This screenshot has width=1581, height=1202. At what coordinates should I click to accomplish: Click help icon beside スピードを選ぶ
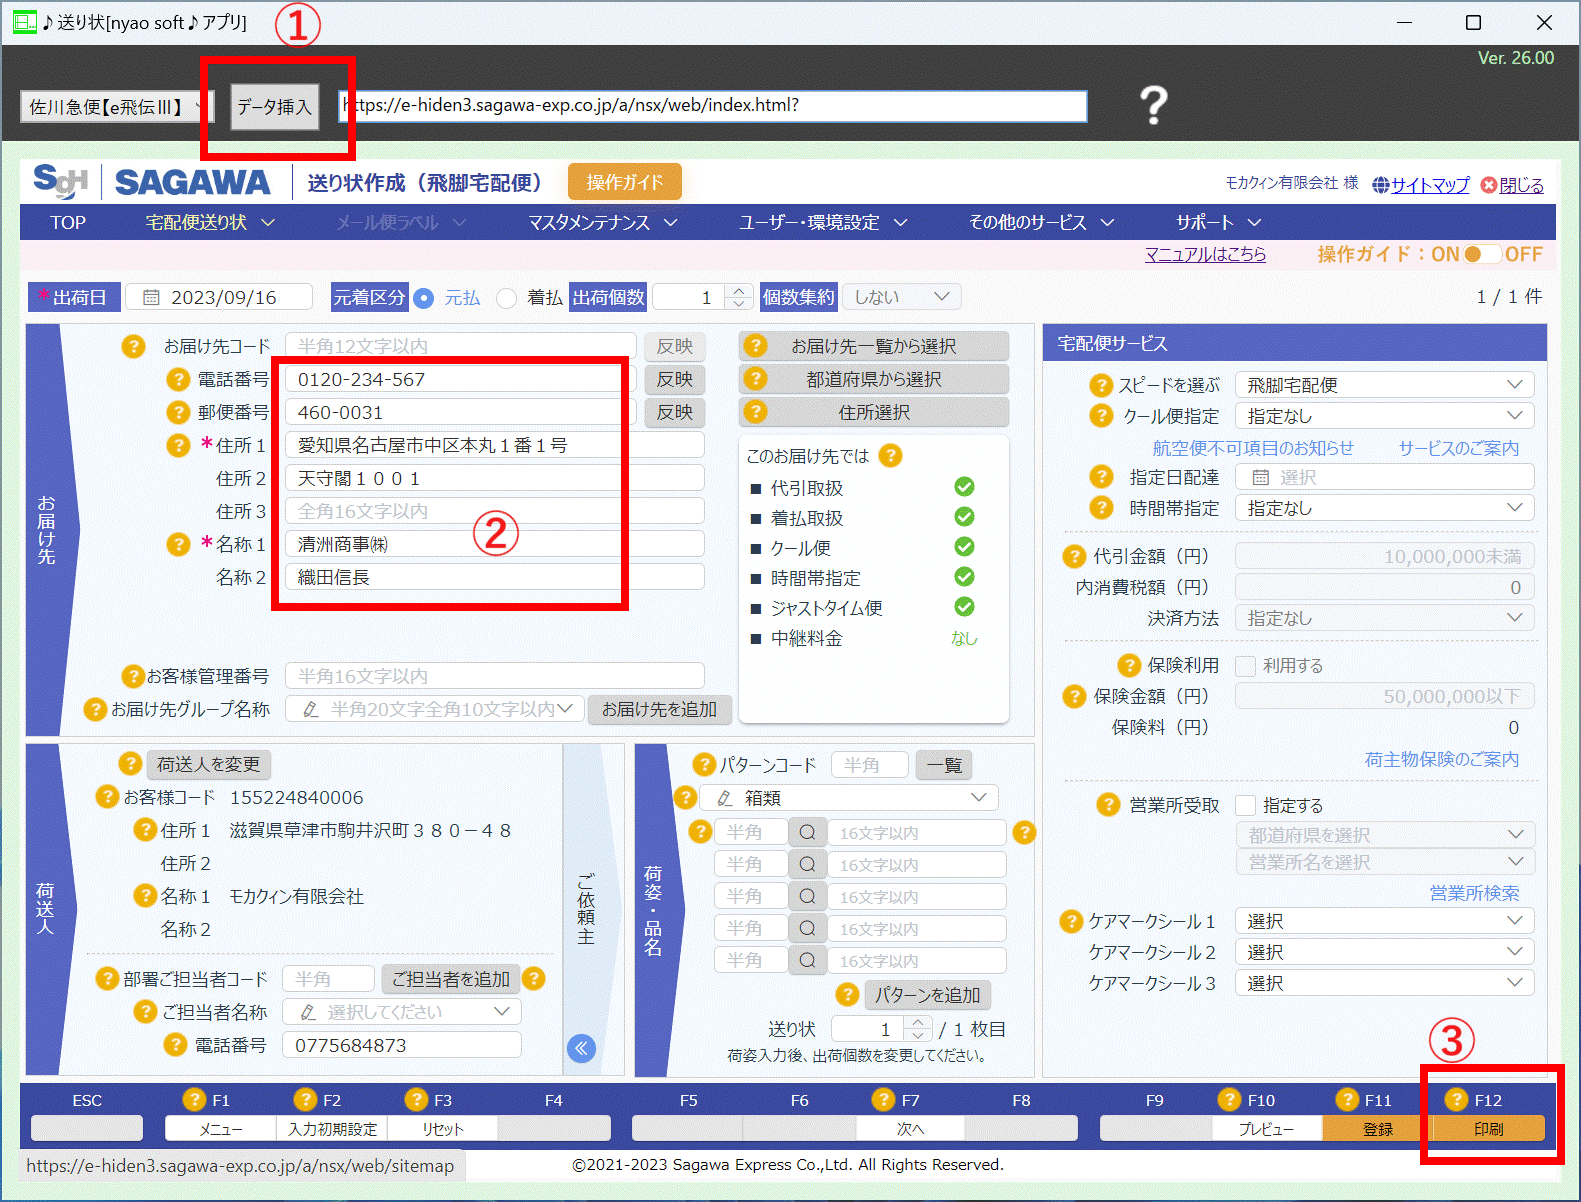(1101, 385)
